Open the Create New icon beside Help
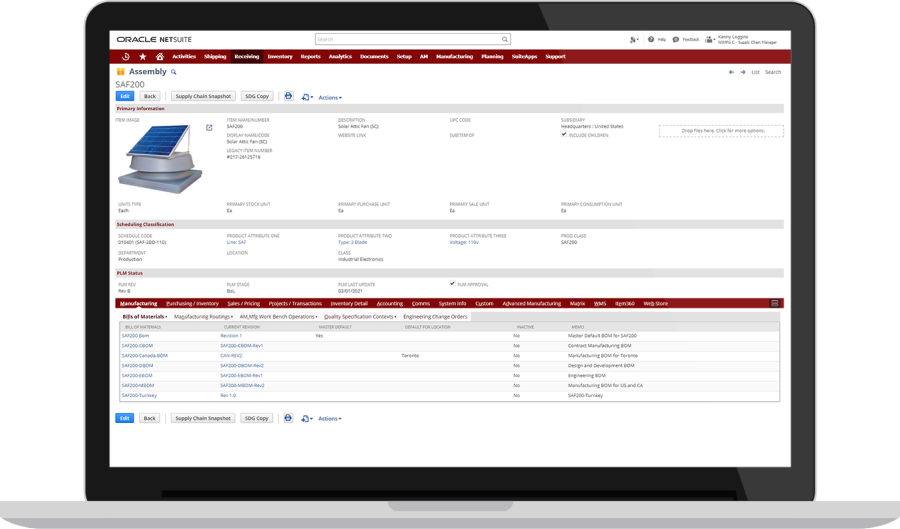 [634, 40]
